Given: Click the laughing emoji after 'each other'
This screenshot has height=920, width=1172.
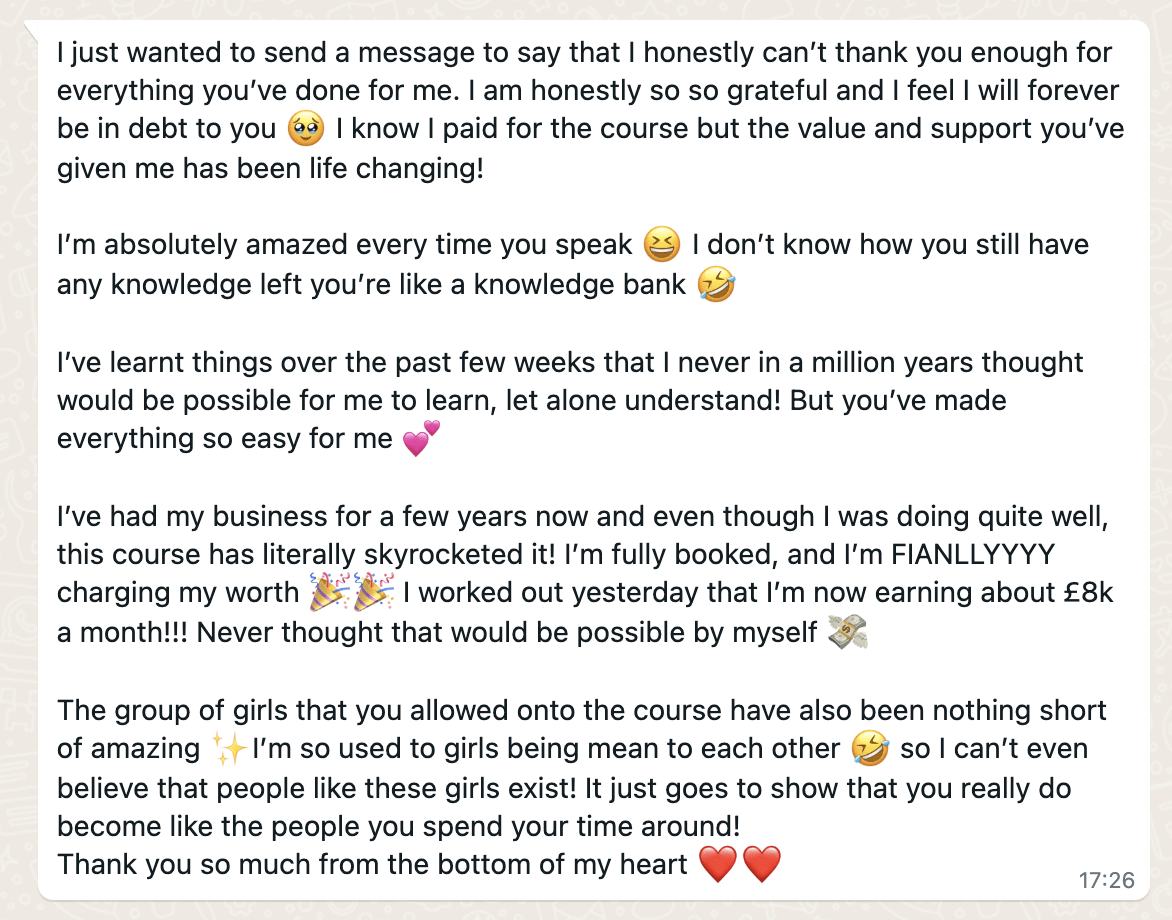Looking at the screenshot, I should pos(870,748).
